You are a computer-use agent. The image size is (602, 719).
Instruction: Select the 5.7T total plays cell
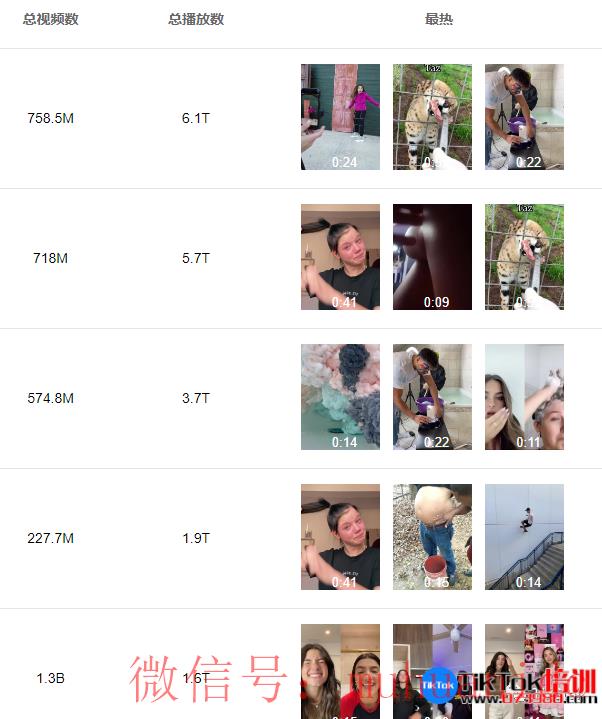pos(196,258)
